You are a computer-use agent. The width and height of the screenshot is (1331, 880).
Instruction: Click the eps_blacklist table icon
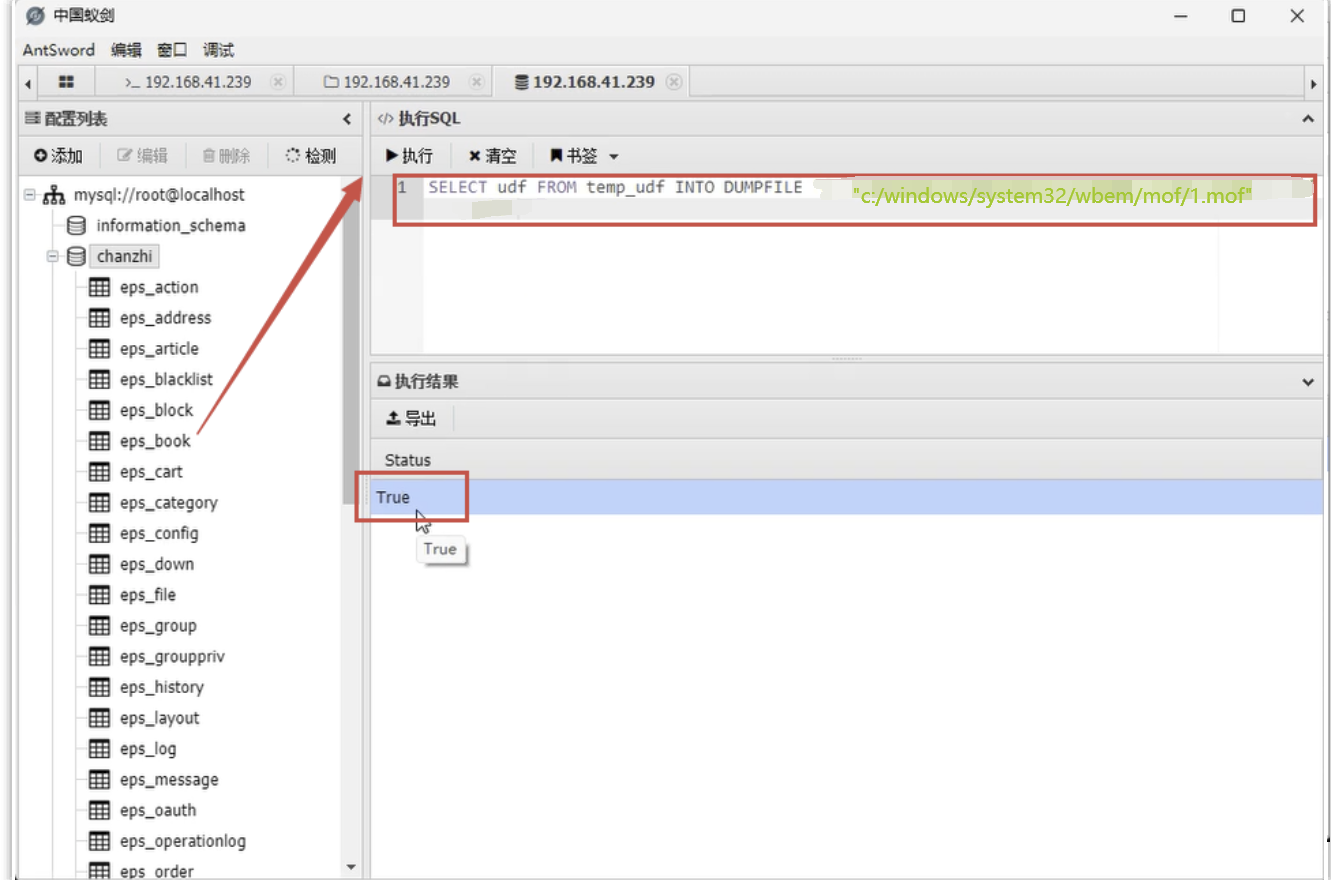100,380
